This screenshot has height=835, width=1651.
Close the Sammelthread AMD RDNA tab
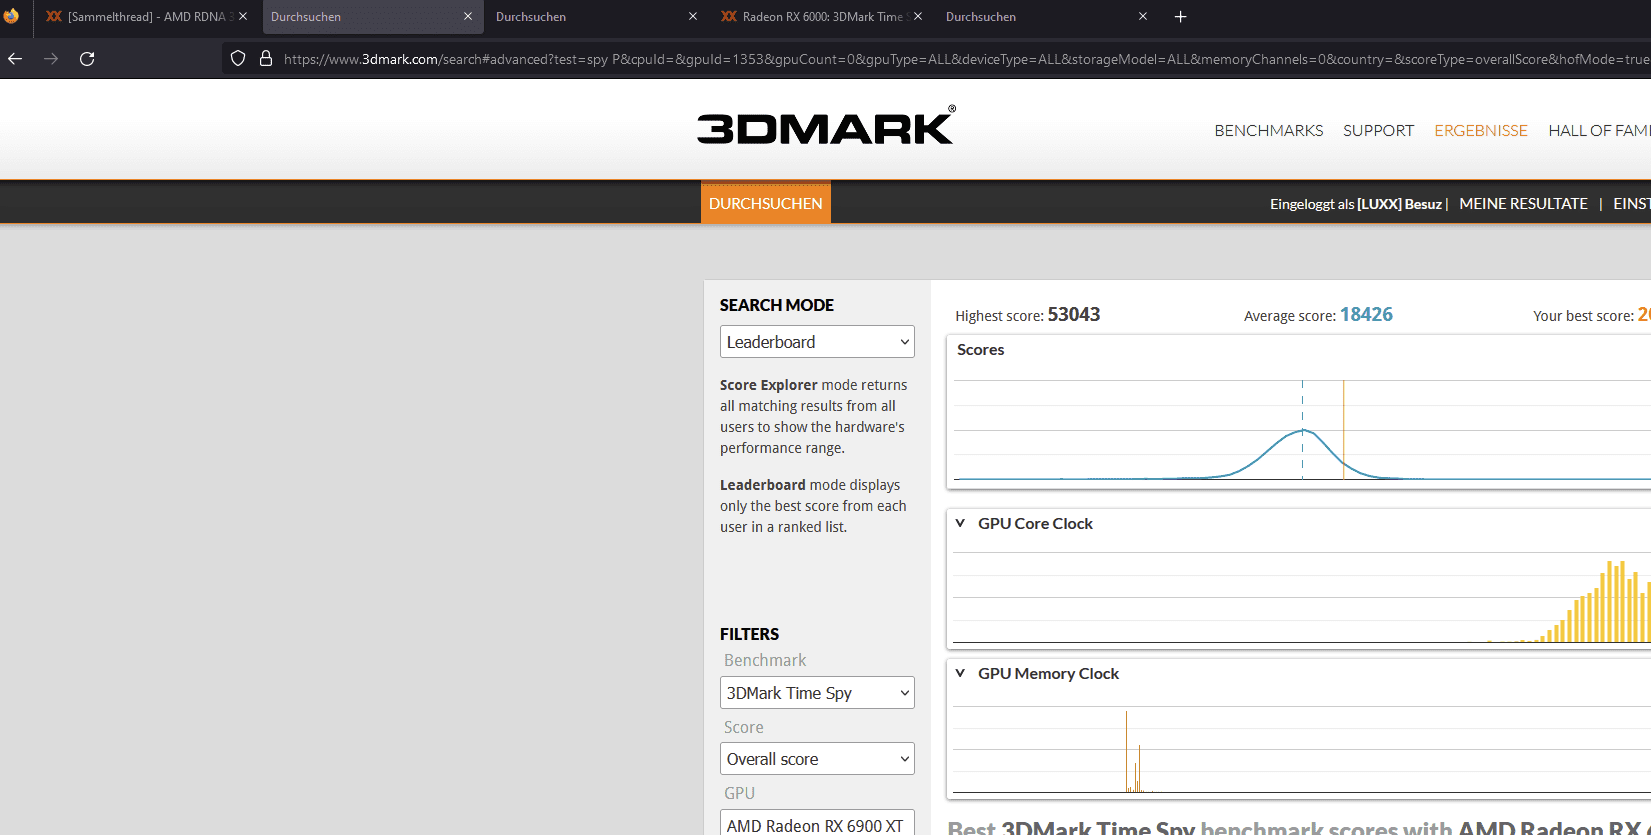pyautogui.click(x=243, y=16)
